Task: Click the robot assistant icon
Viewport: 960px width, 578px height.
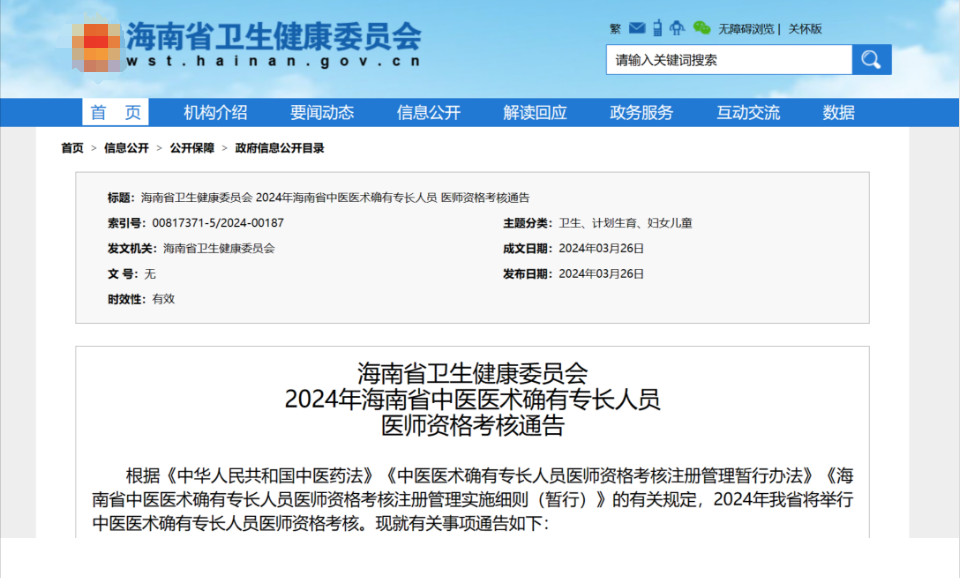Action: (x=677, y=28)
